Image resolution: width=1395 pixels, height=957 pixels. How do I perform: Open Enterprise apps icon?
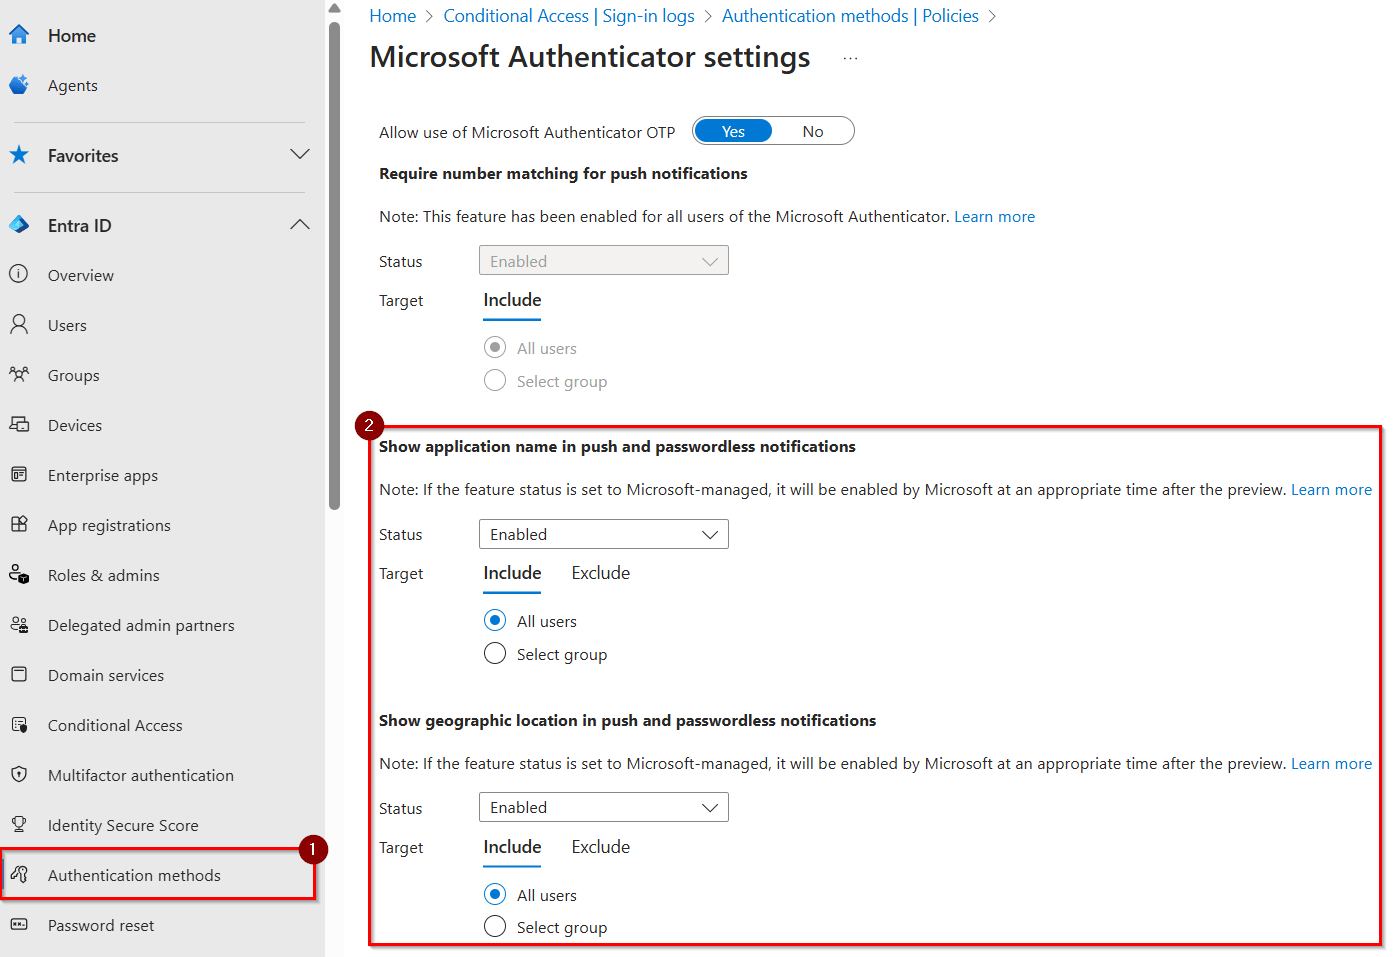click(19, 474)
